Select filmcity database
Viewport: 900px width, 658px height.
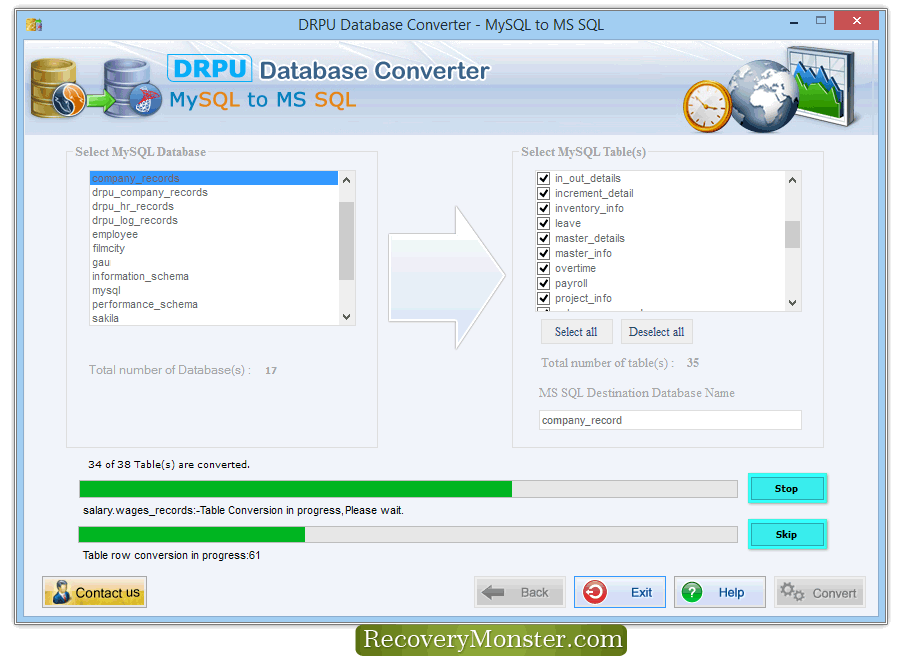(x=214, y=248)
